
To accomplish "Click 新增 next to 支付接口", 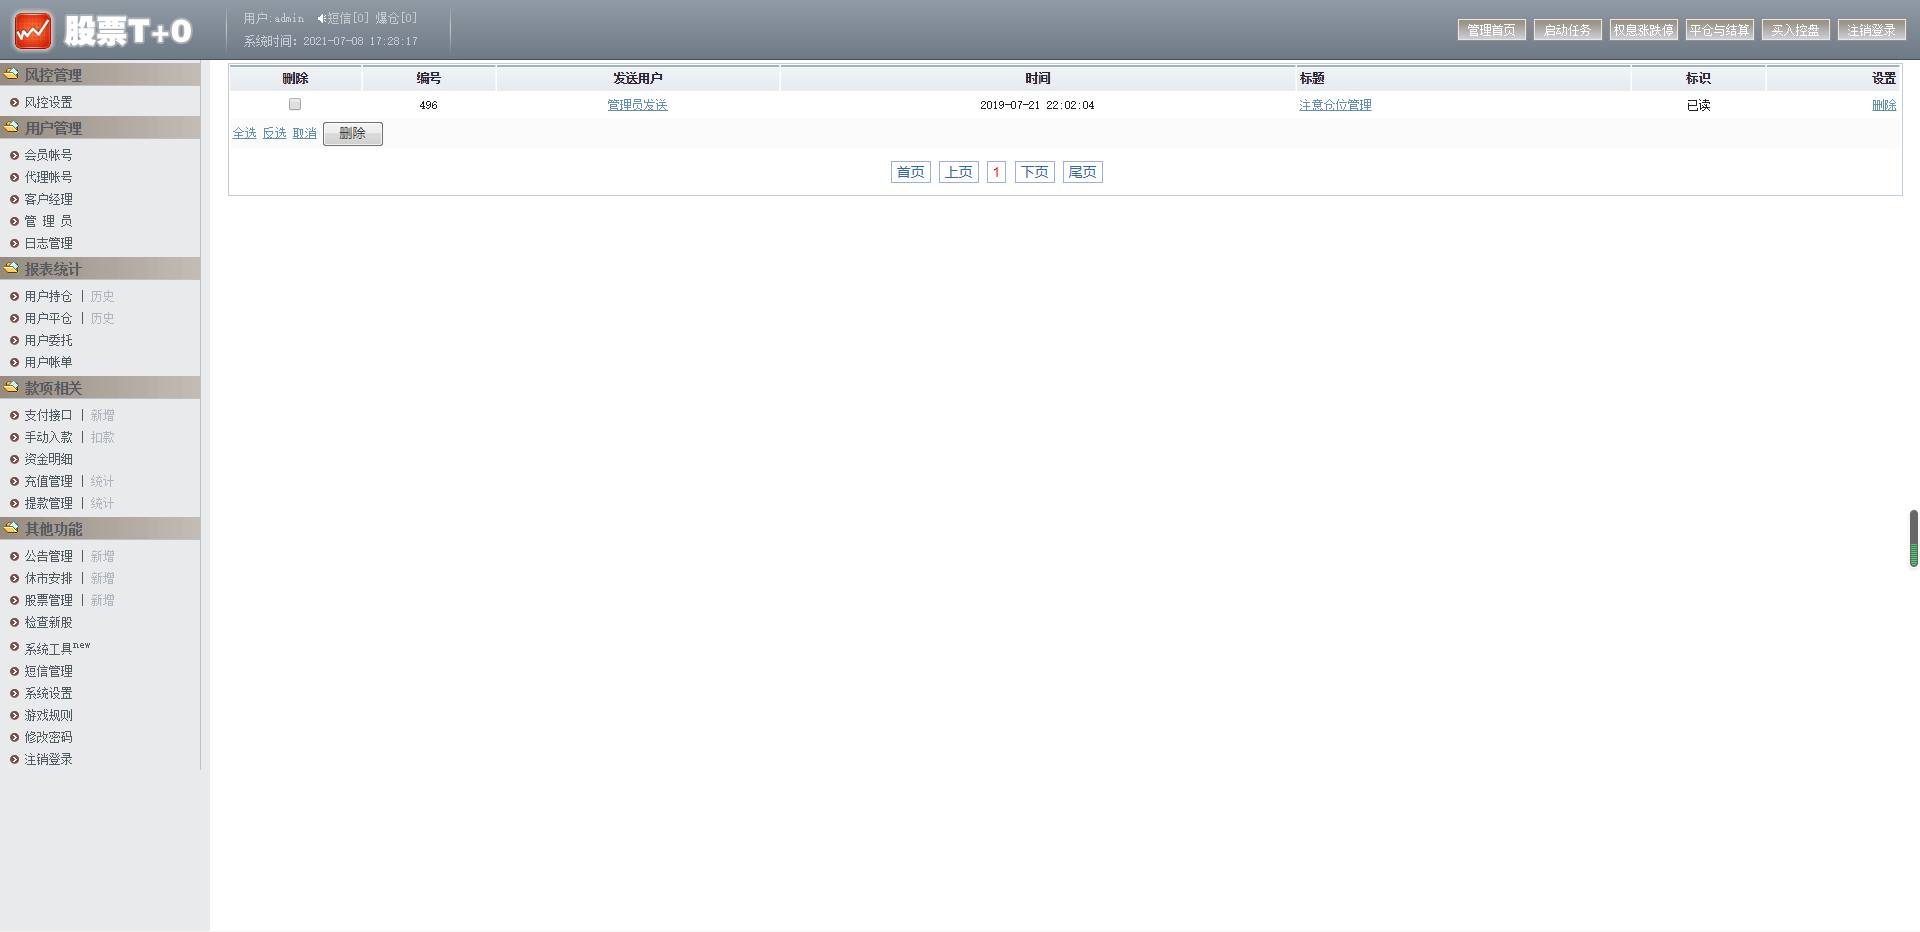I will pos(102,415).
